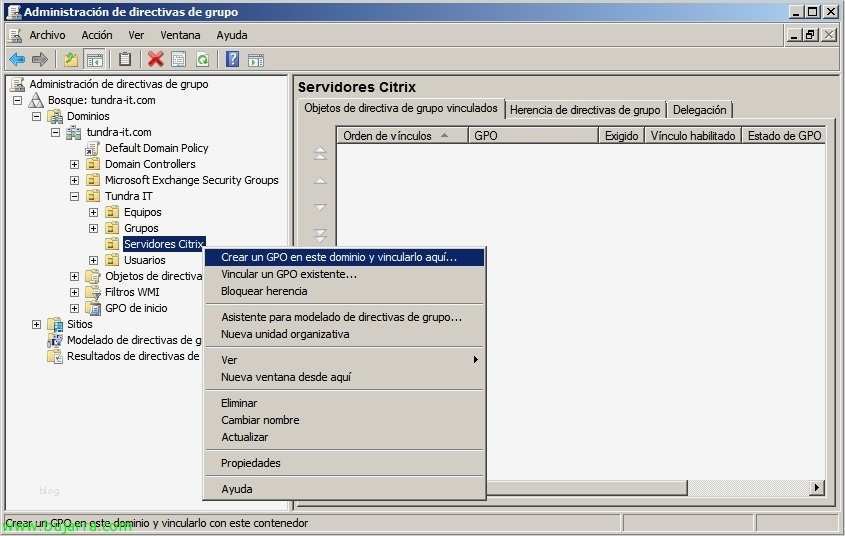Click the horizontal scrollbar thumb in list
The image size is (845, 536).
pyautogui.click(x=586, y=488)
